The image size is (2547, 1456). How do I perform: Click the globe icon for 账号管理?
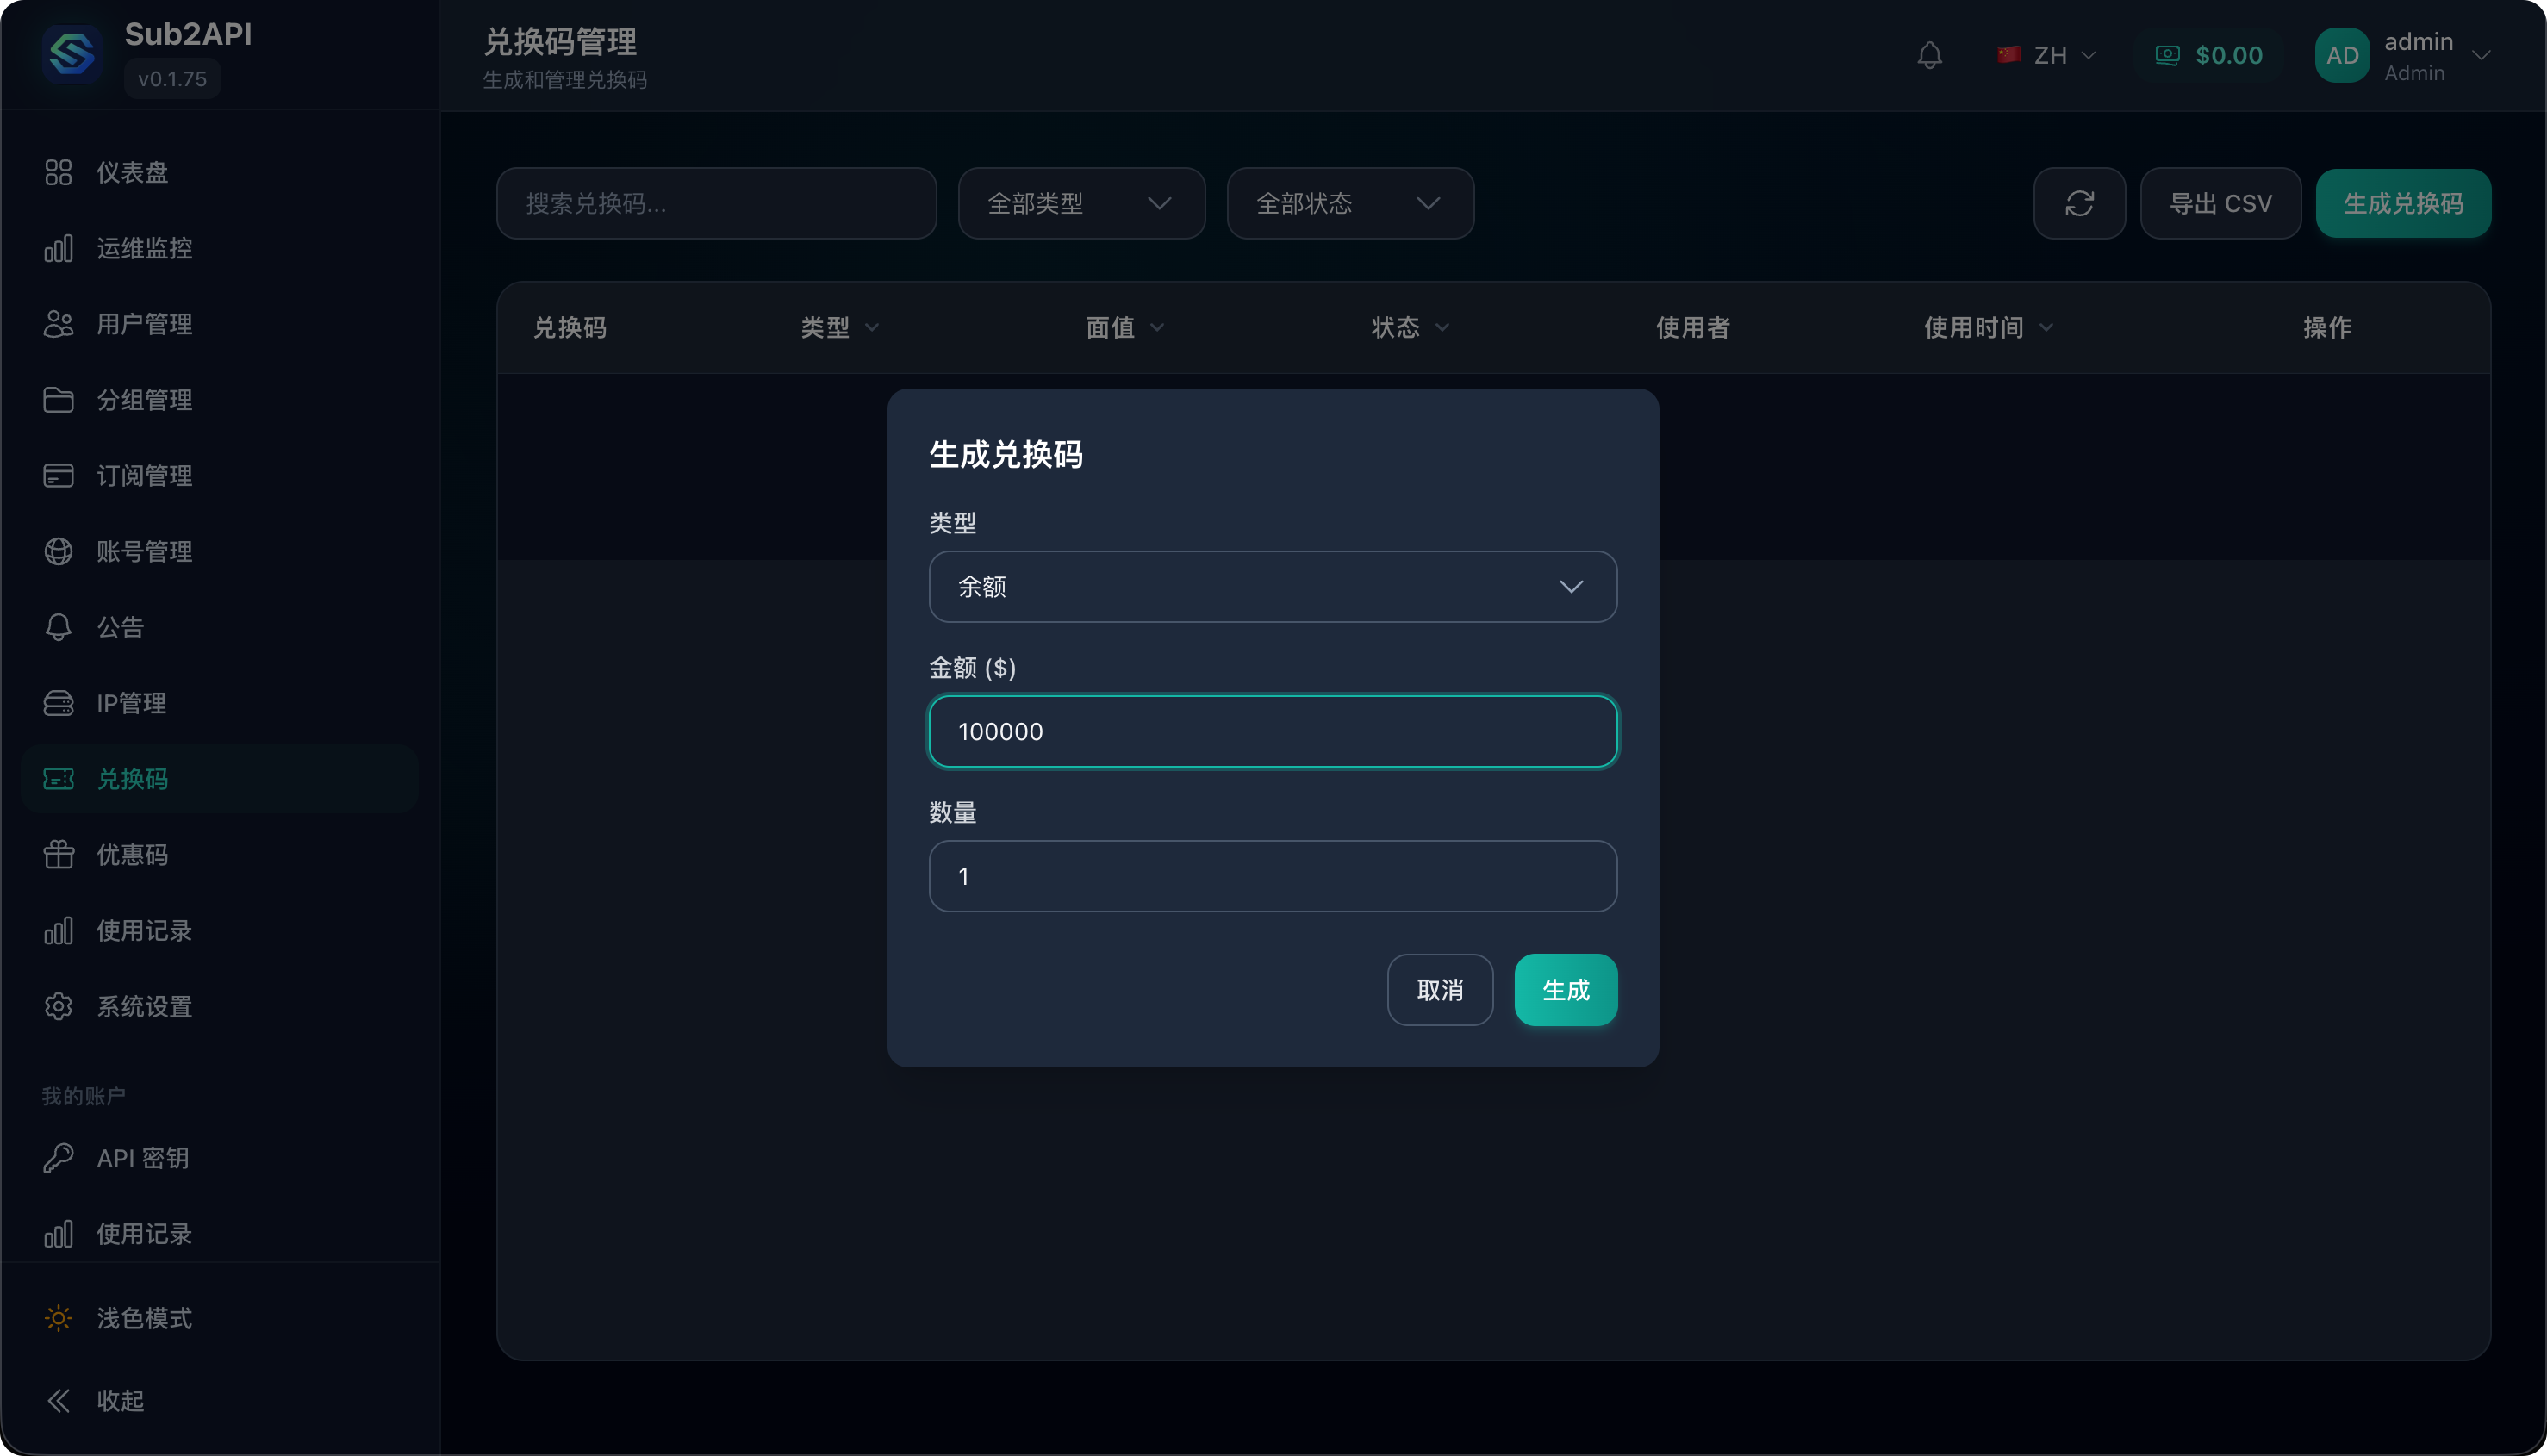tap(58, 551)
